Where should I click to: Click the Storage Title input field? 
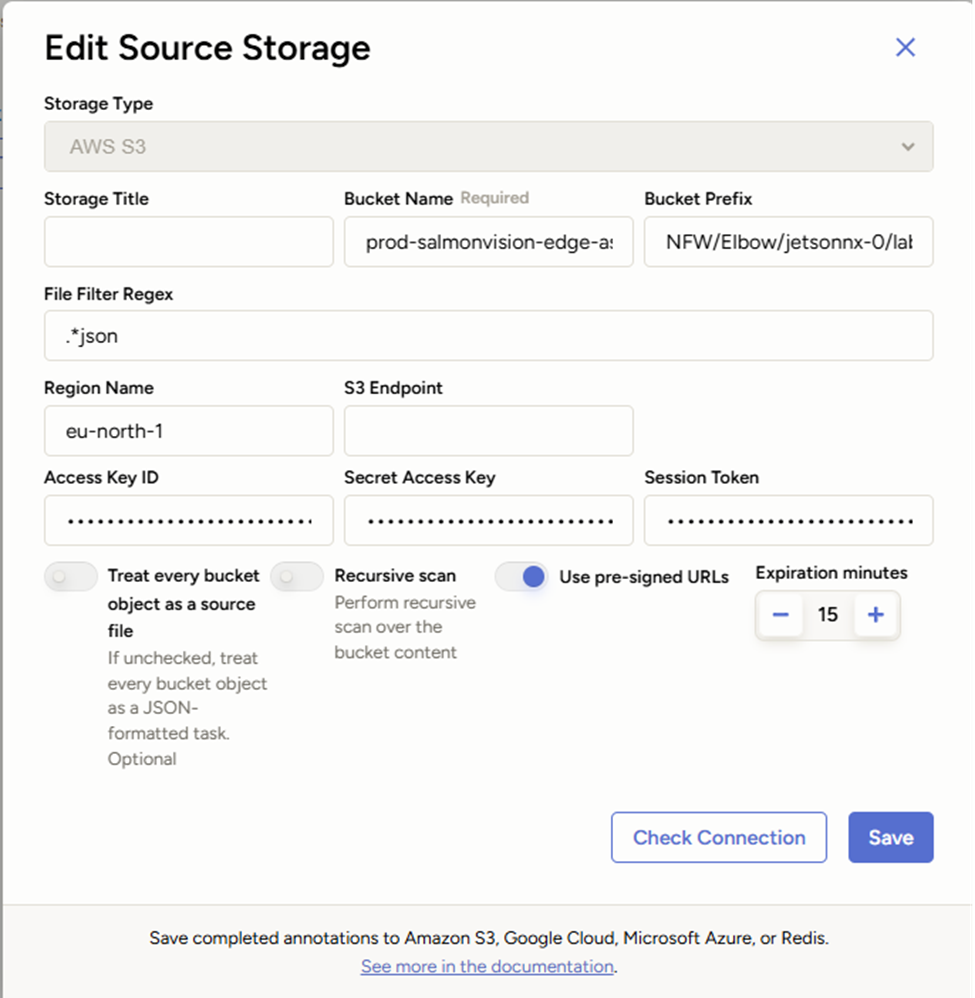point(188,241)
